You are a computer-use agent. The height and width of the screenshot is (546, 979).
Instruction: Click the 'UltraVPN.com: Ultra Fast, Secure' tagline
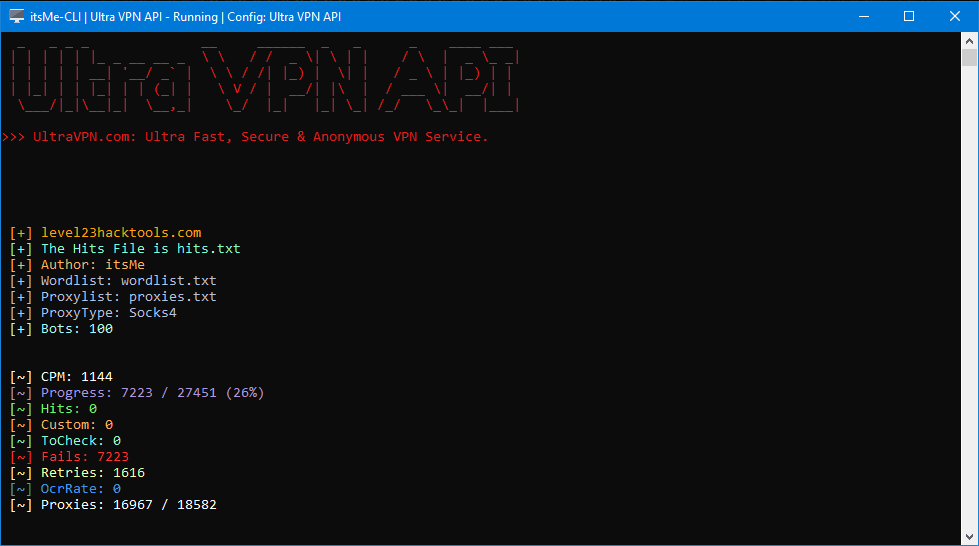[x=245, y=137]
